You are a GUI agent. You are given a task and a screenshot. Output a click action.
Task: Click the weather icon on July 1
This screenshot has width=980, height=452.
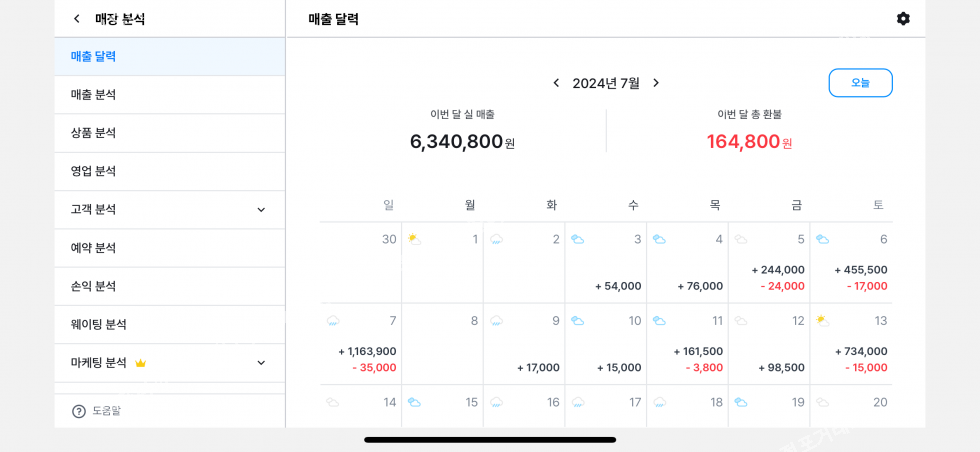point(414,239)
